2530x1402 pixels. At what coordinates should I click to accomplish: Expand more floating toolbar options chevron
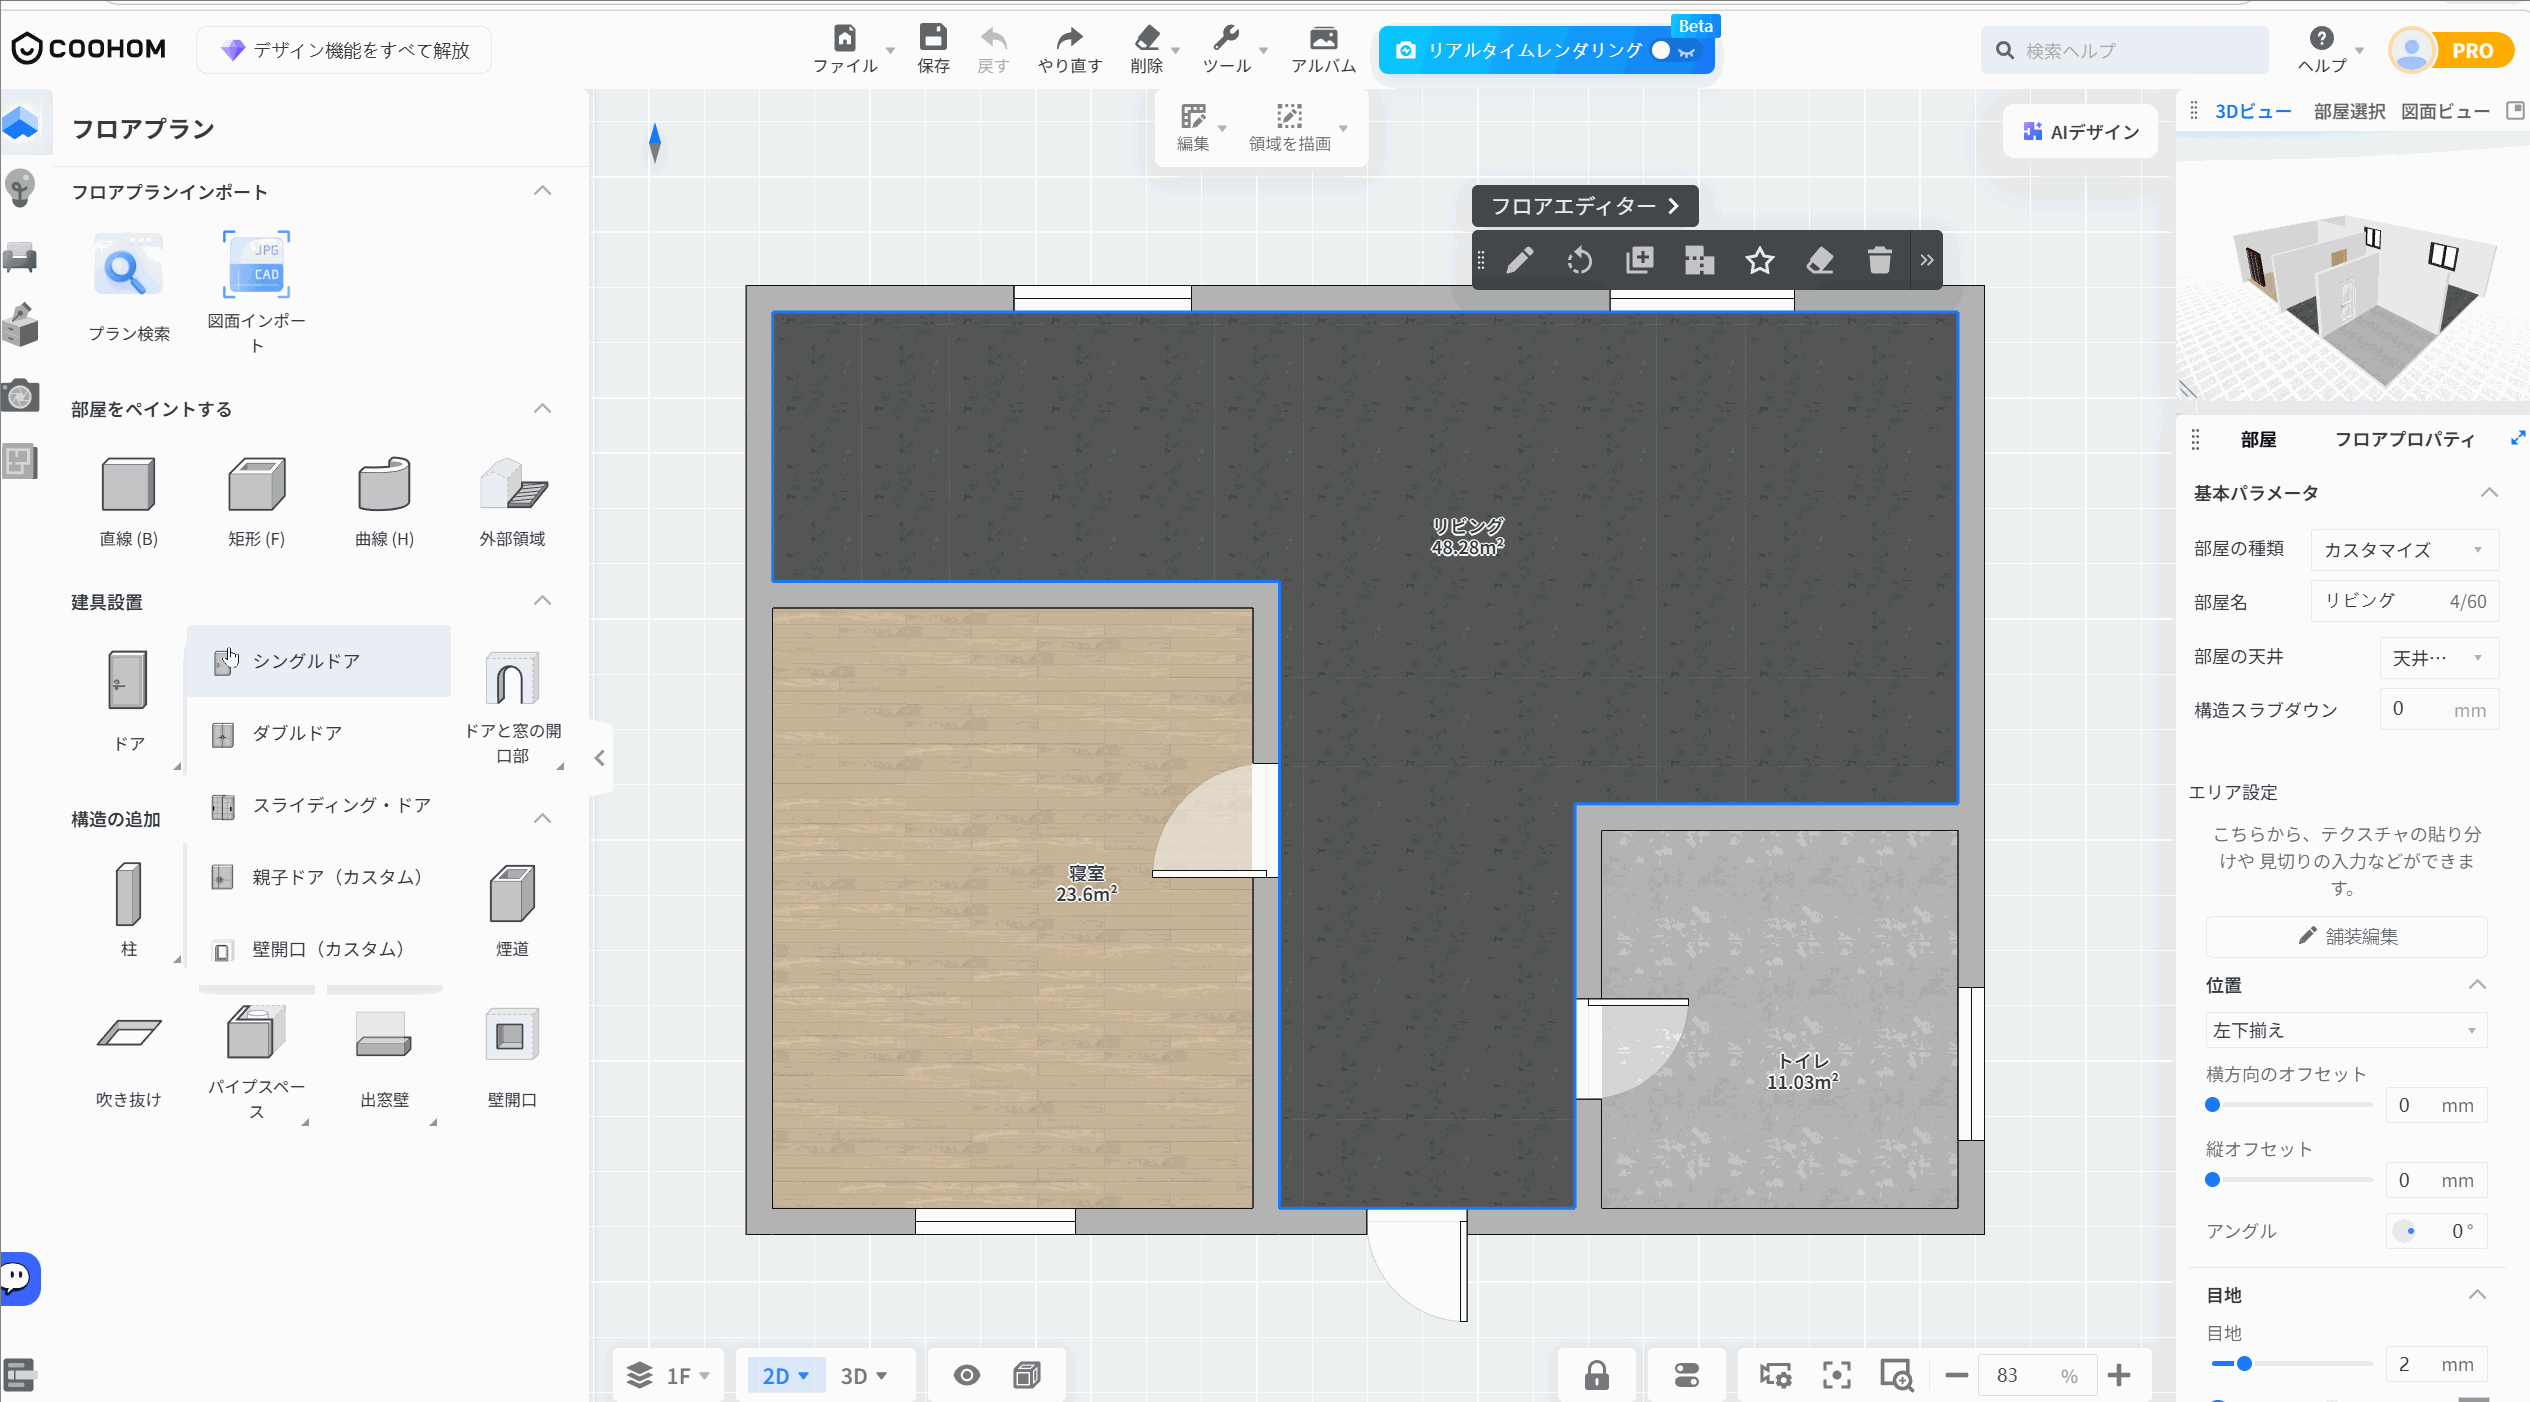1927,261
